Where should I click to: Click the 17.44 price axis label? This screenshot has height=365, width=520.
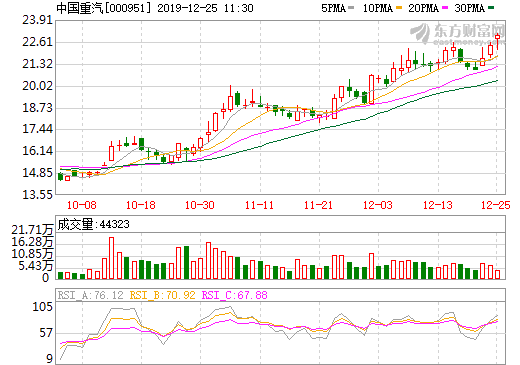[37, 129]
